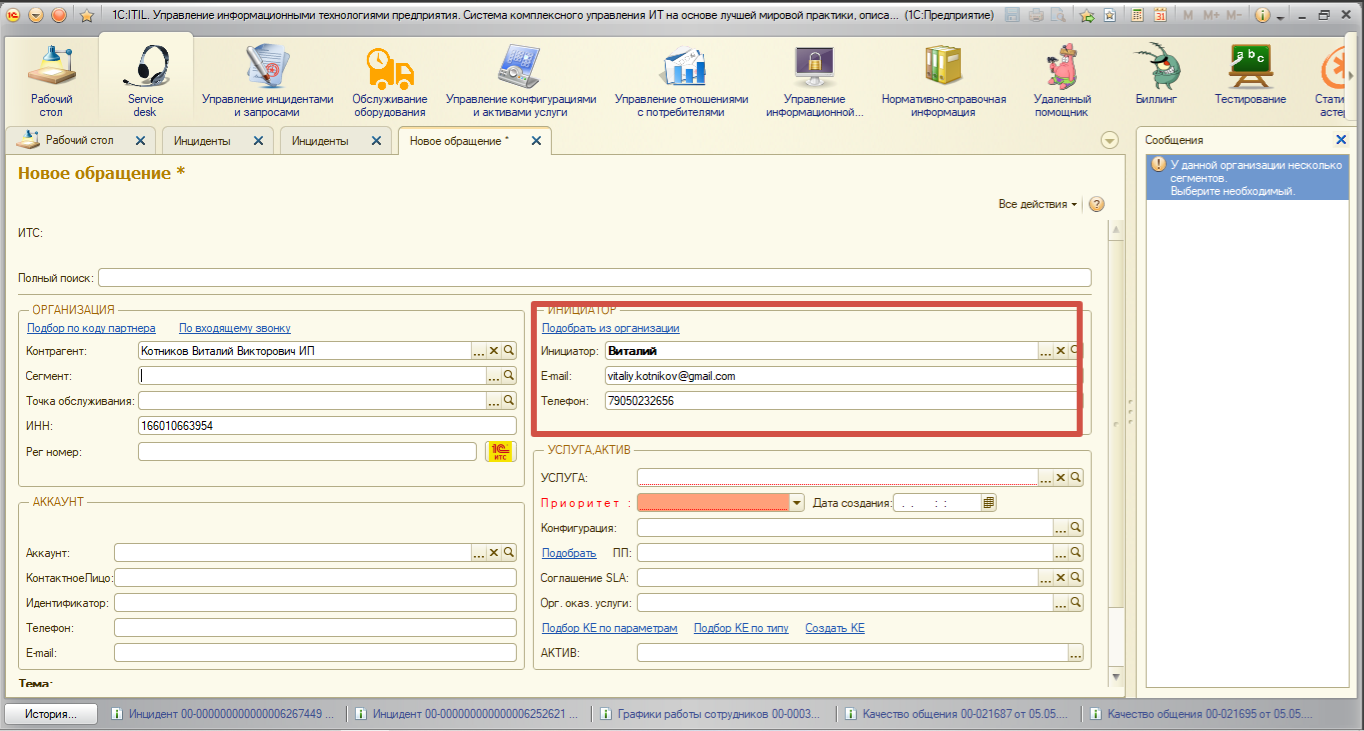Add current page to favorites
The height and width of the screenshot is (731, 1364).
pyautogui.click(x=1087, y=15)
